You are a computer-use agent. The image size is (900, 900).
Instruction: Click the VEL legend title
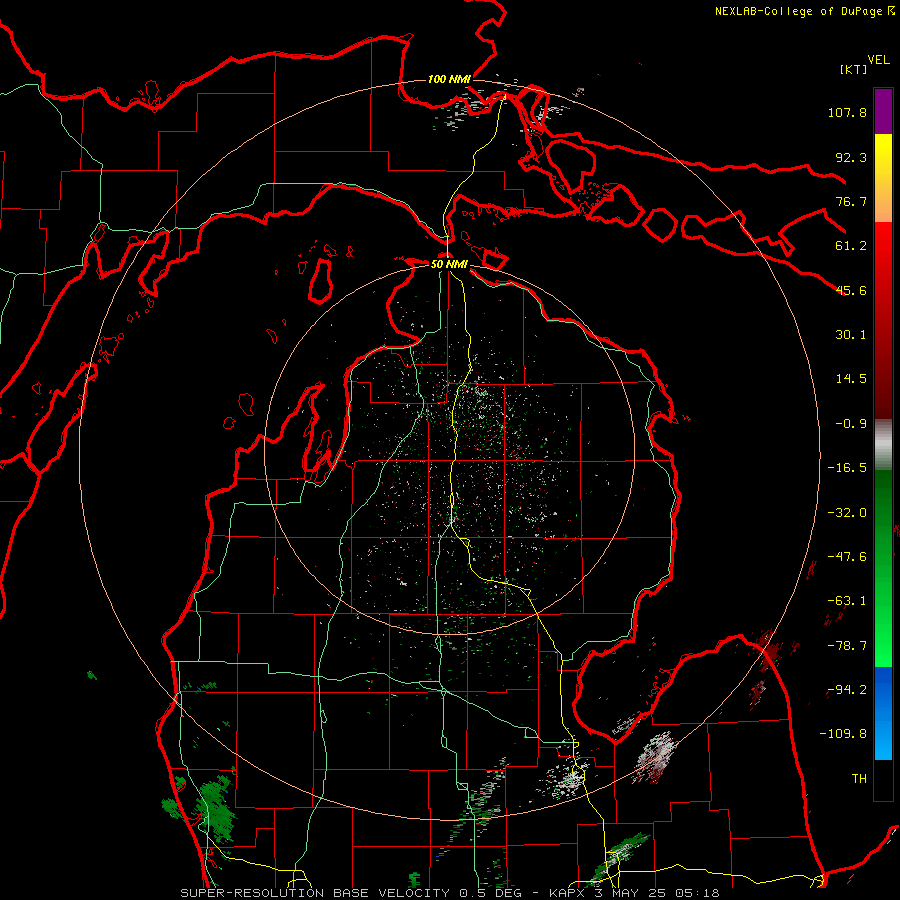tap(879, 60)
